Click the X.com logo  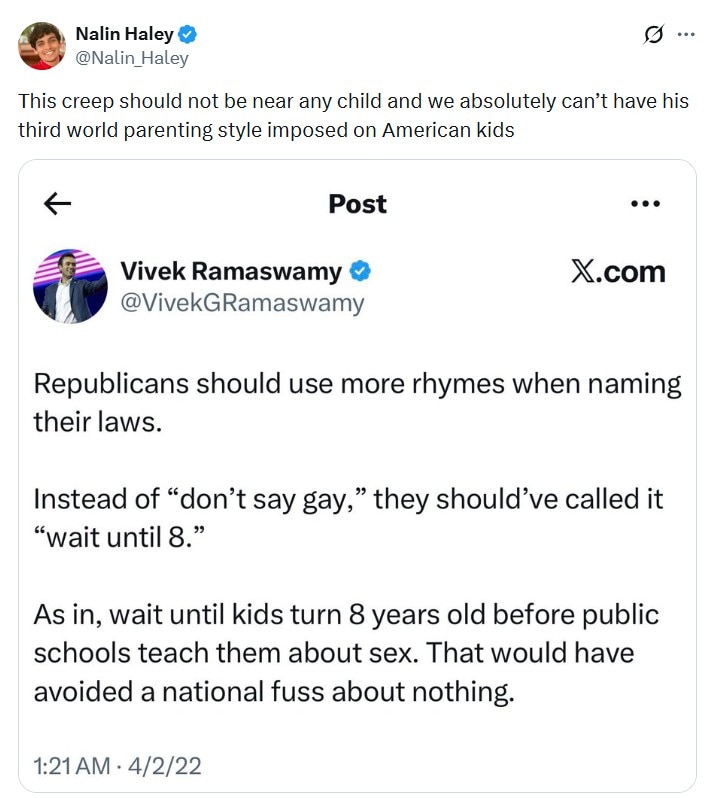[x=617, y=272]
